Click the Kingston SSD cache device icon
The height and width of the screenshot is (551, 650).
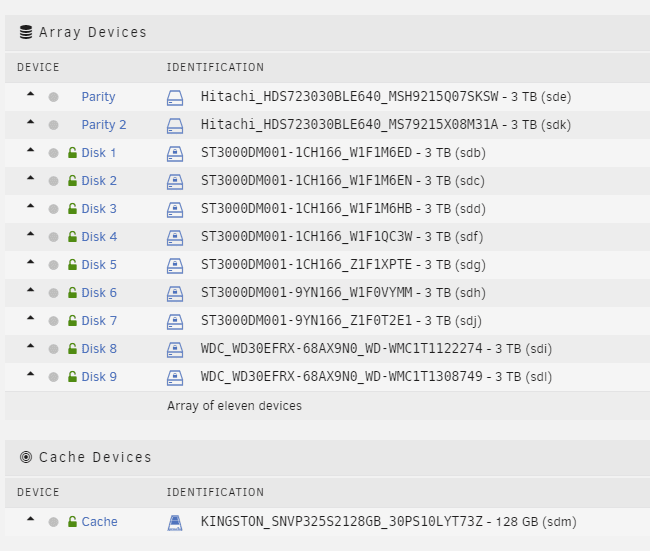(175, 522)
